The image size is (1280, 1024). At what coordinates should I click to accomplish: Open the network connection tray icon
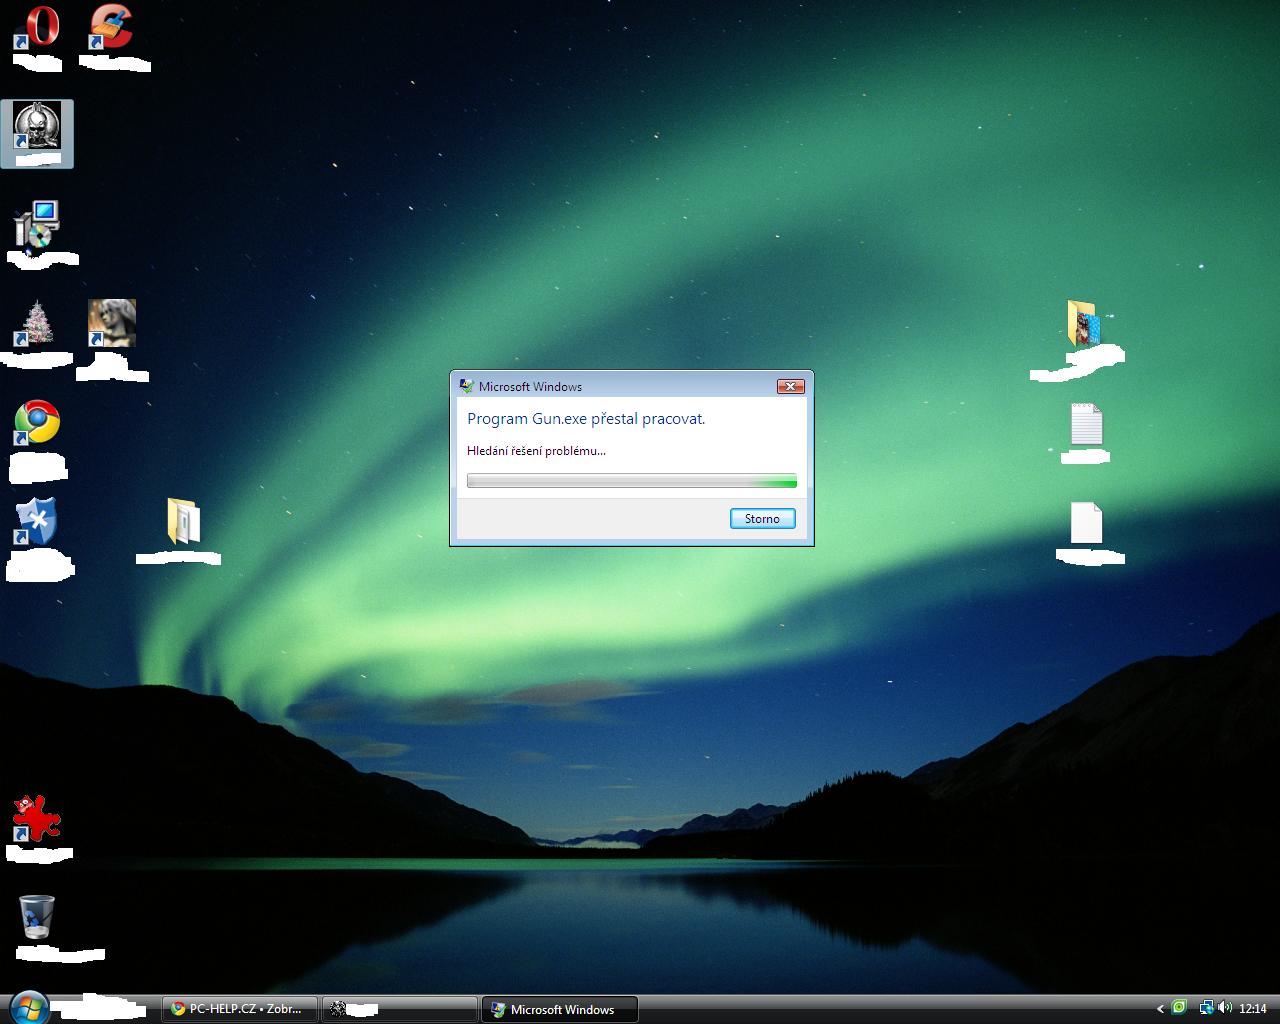pos(1206,1008)
